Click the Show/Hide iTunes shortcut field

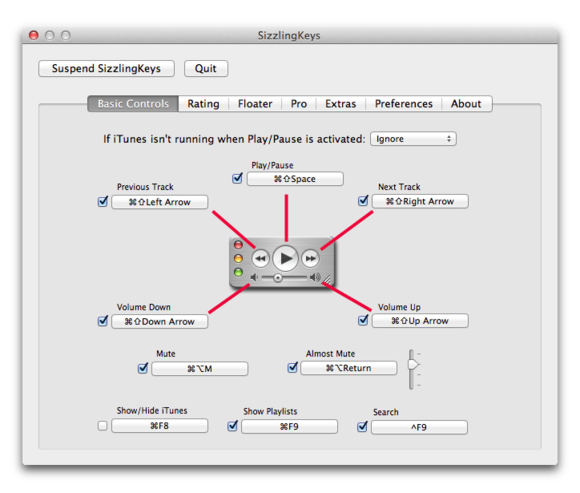pyautogui.click(x=159, y=426)
